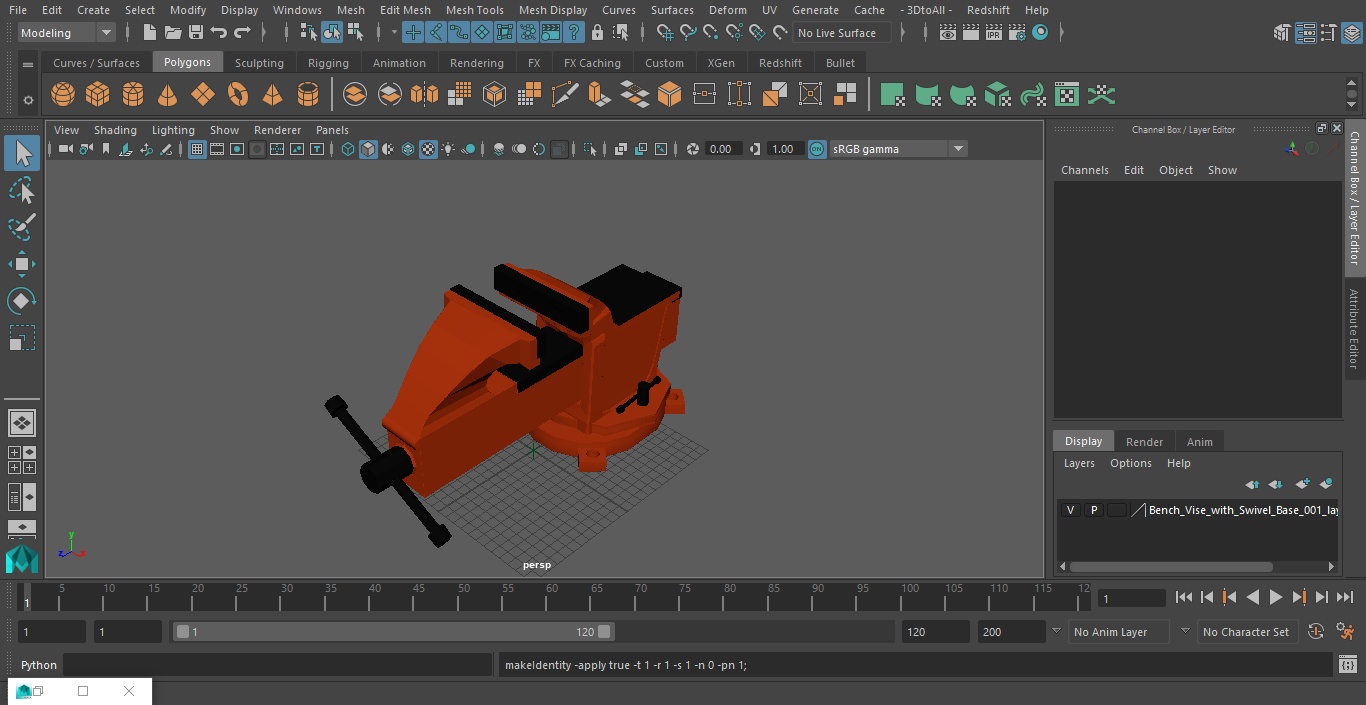This screenshot has height=705, width=1366.
Task: Activate the Select tool arrow
Action: (22, 153)
